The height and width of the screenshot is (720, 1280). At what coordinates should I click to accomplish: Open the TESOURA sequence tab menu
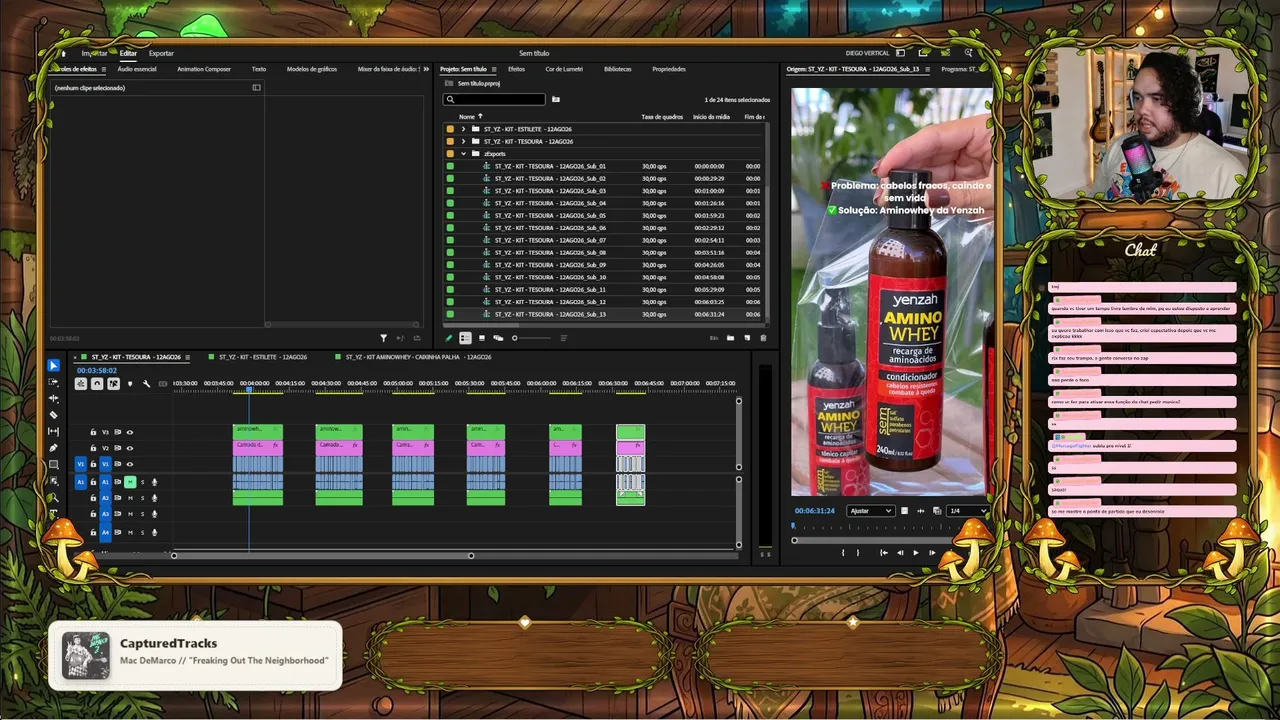[x=189, y=357]
